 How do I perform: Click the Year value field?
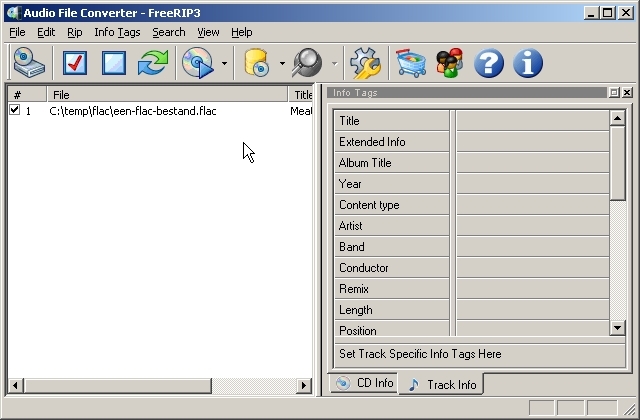click(x=533, y=184)
